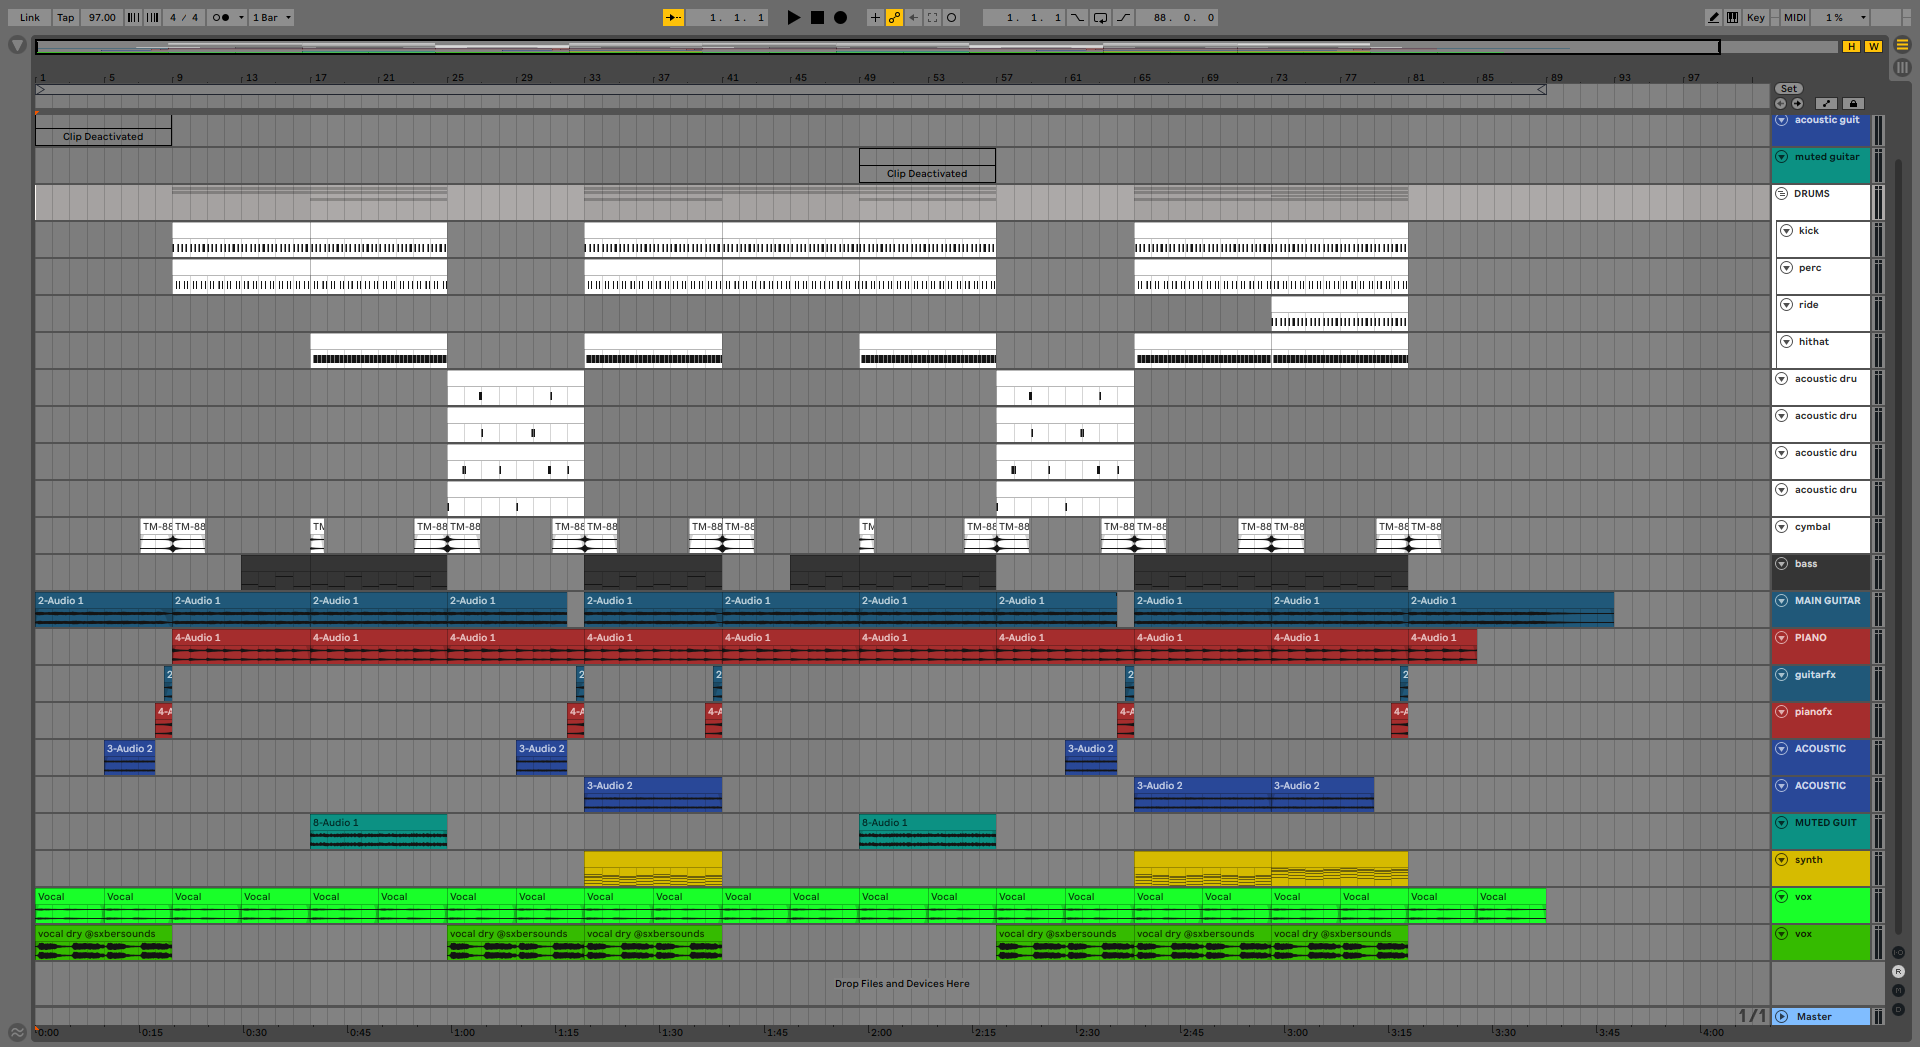Toggle the Arrangement Loop switch

tap(1100, 17)
